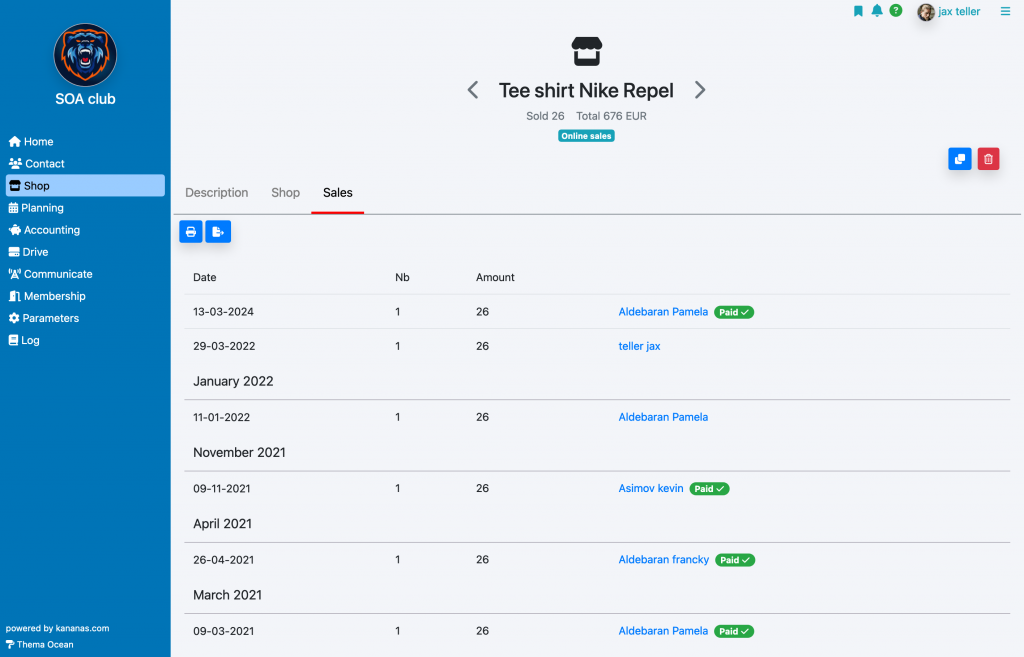
Task: Click Paid badge for Aldebaran francky
Action: 735,560
